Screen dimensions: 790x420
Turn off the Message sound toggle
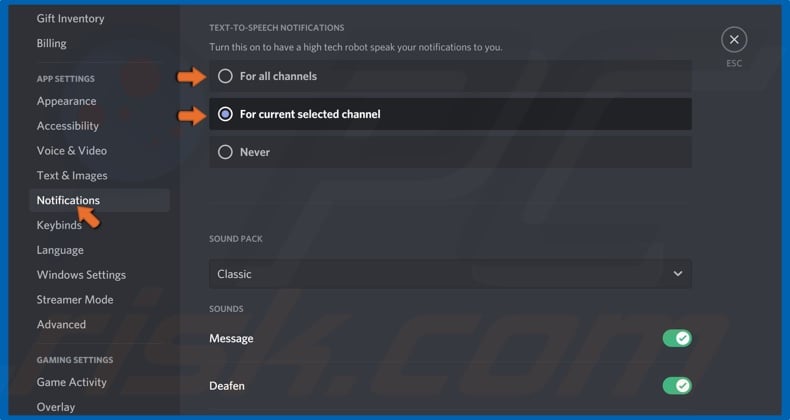click(677, 339)
